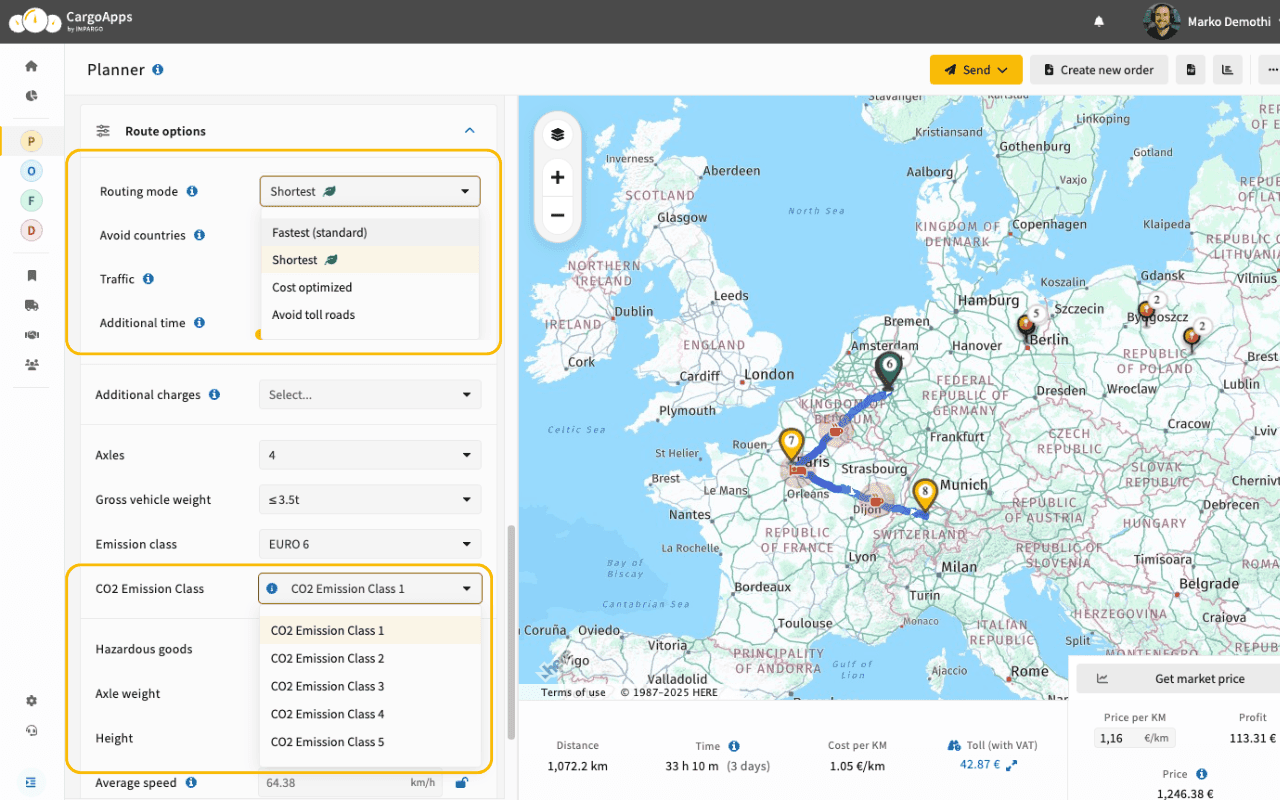
Task: Zoom in on the map
Action: tap(557, 177)
